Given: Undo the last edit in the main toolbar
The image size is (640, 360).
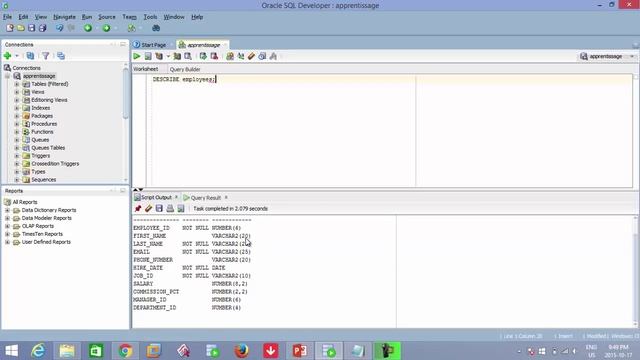Looking at the screenshot, I should 60,28.
